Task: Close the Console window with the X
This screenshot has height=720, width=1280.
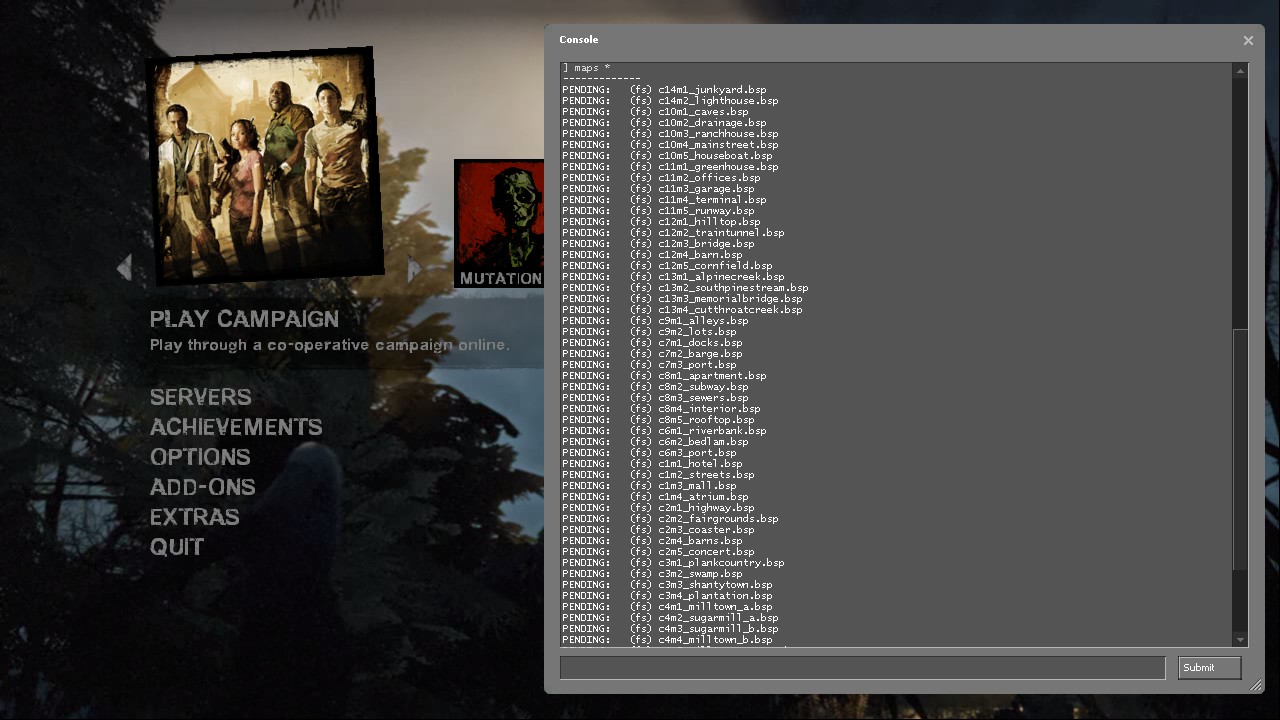Action: tap(1248, 40)
